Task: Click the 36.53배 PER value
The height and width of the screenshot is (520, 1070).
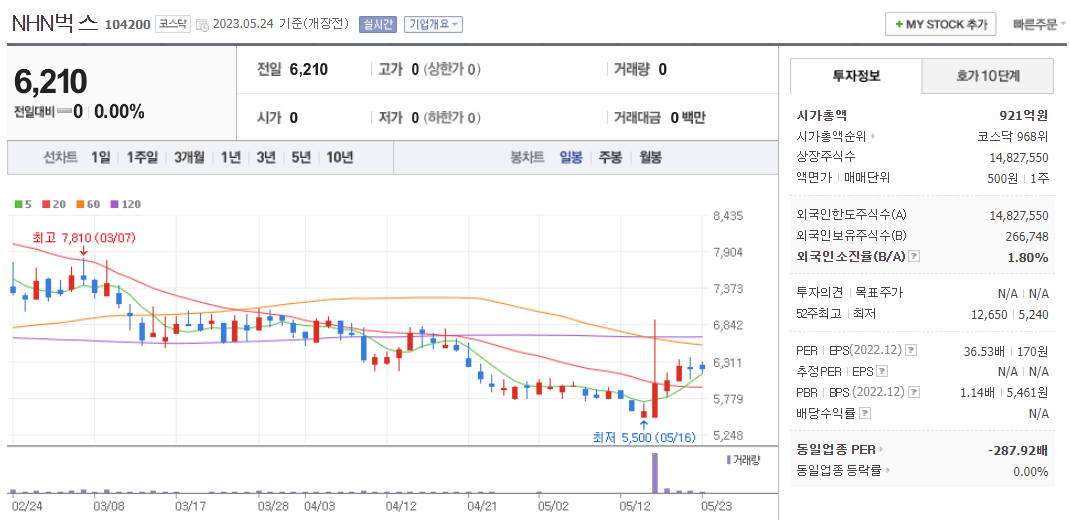Action: click(982, 350)
